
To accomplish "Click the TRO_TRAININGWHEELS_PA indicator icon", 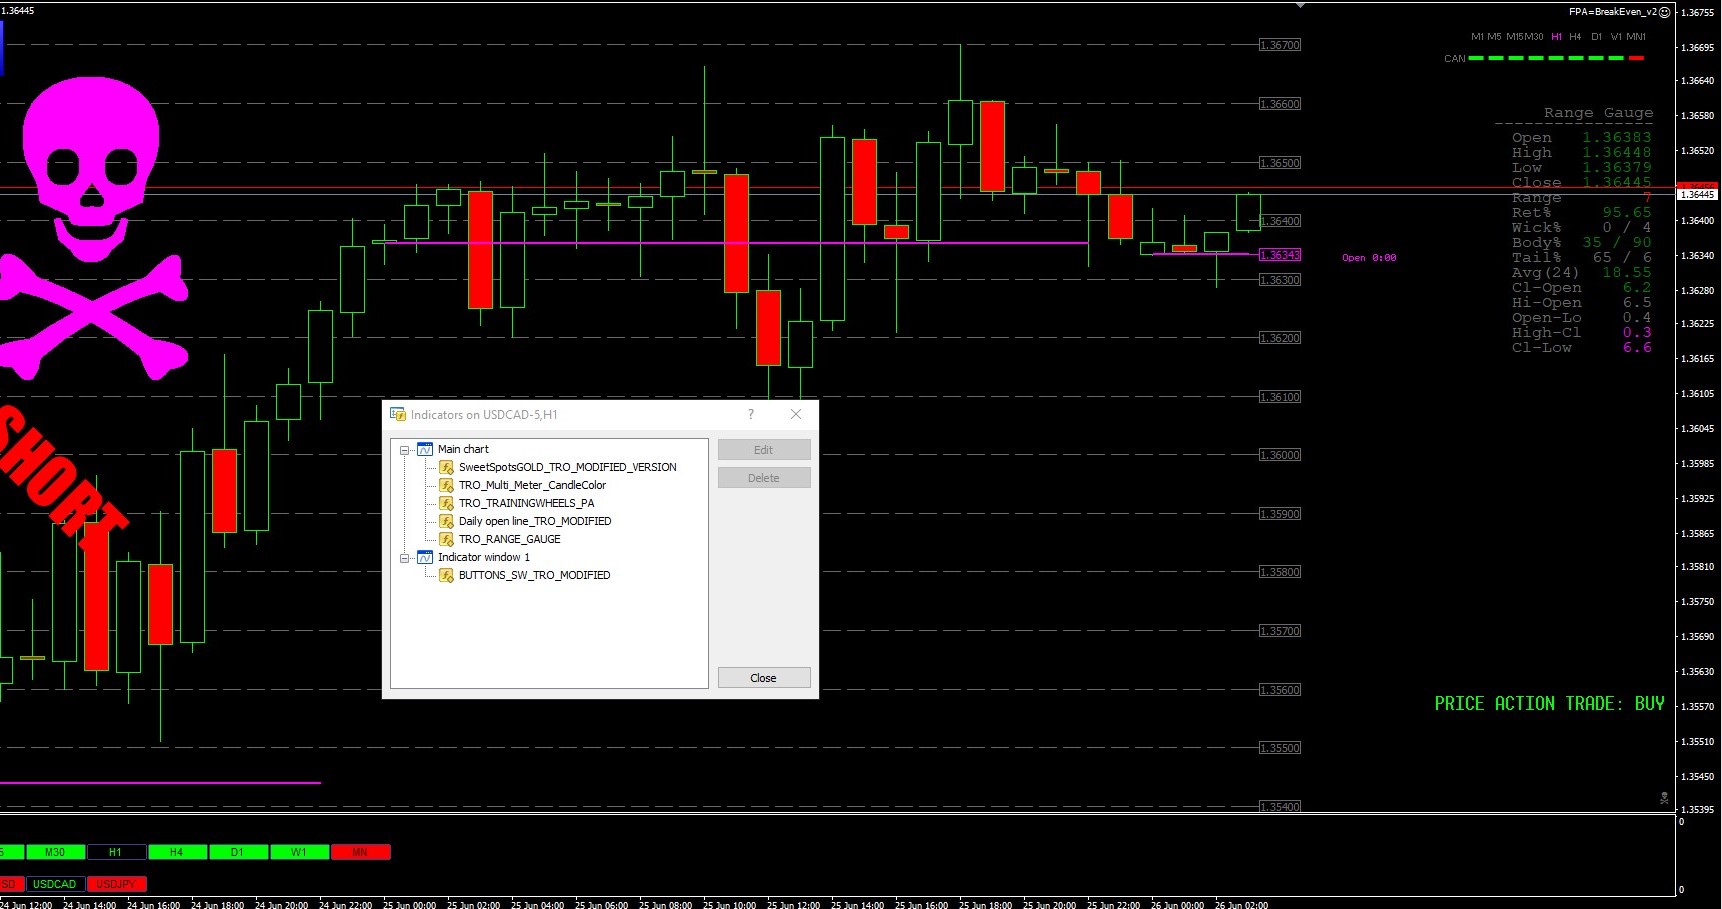I will tap(447, 503).
